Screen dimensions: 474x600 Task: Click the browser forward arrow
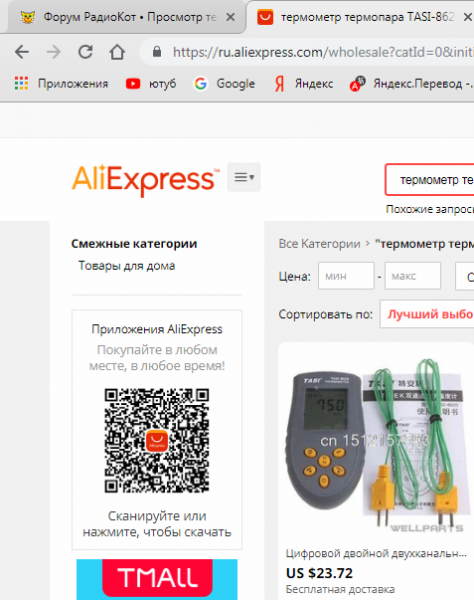[x=54, y=52]
